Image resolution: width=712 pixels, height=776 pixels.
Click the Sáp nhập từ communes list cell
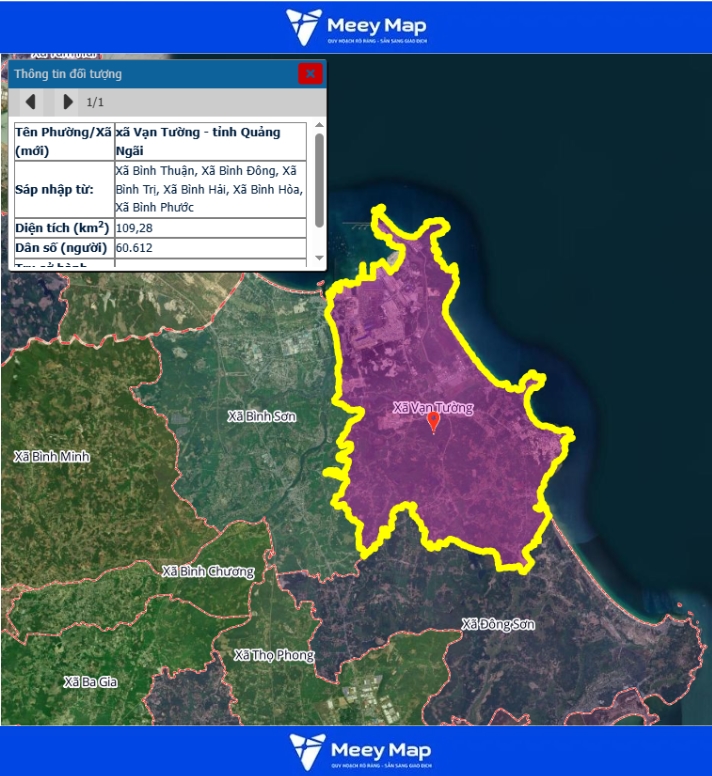210,189
